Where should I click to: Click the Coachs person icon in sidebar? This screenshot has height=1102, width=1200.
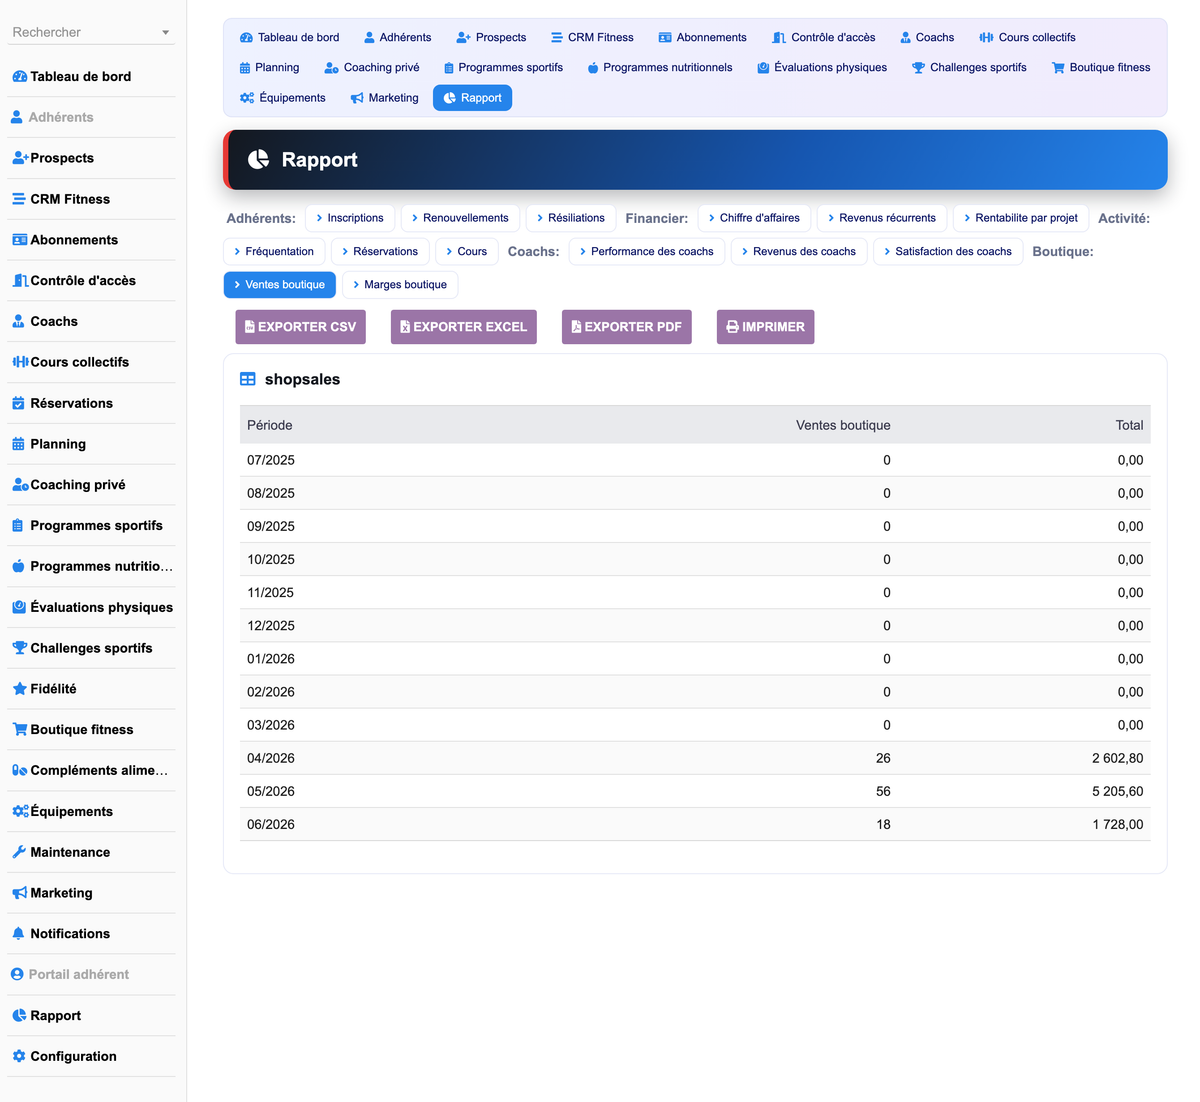click(x=19, y=321)
